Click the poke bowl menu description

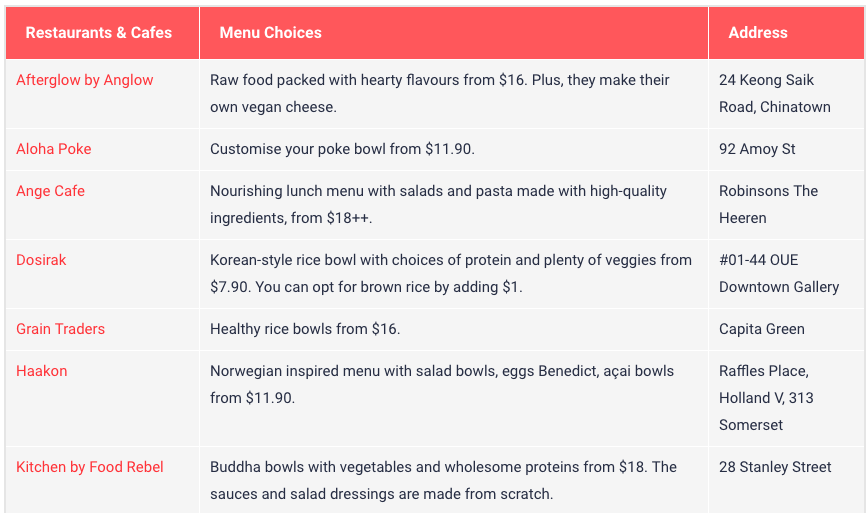(x=342, y=149)
